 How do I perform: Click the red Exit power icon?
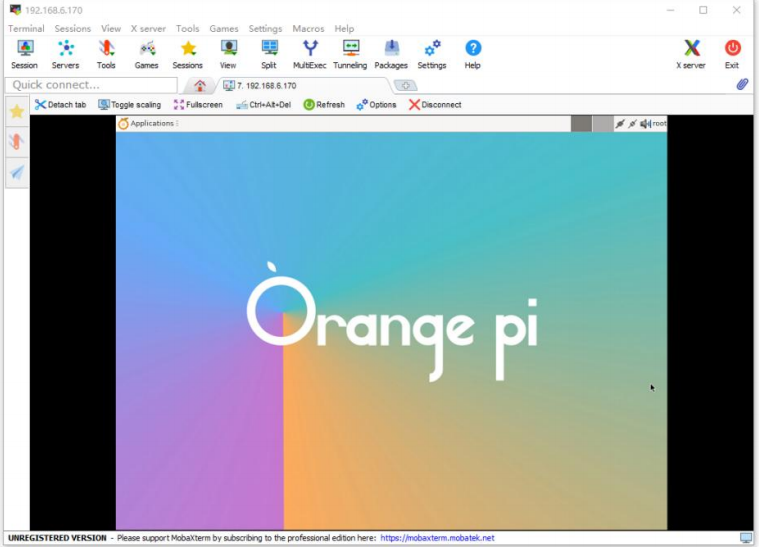(x=732, y=54)
